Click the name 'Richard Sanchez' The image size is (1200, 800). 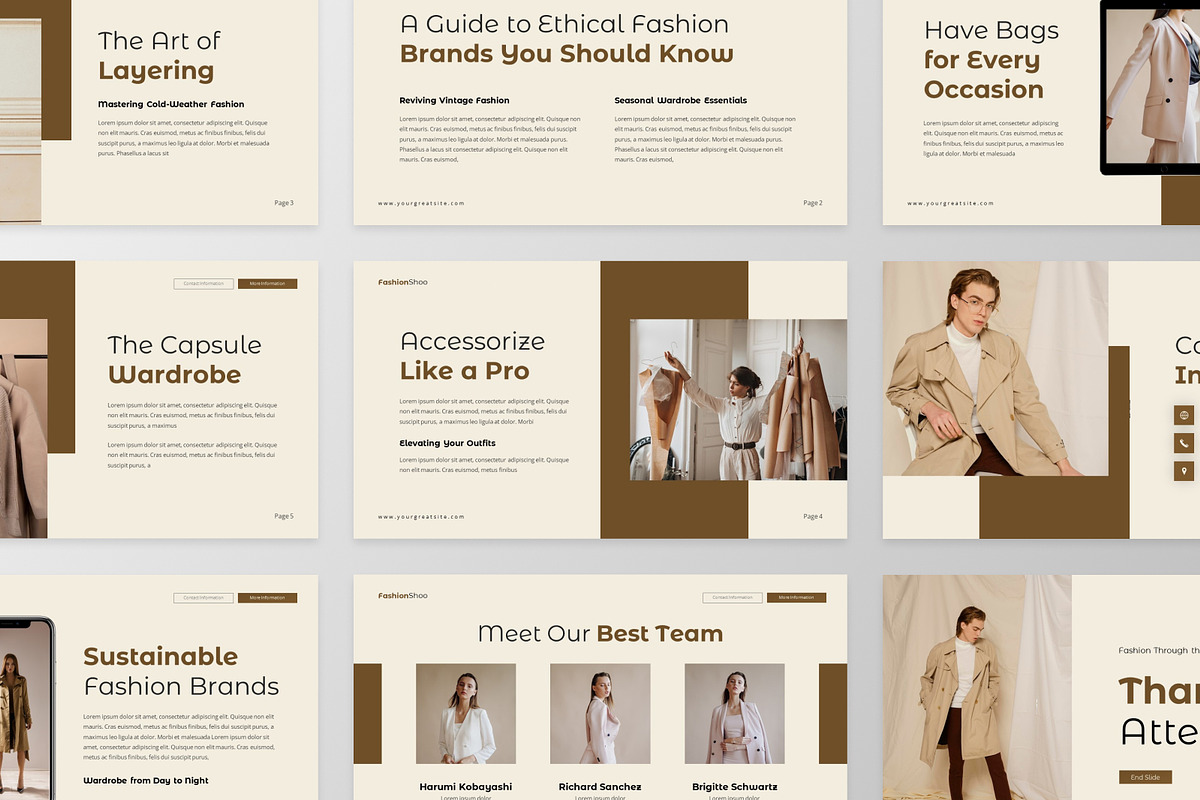(600, 787)
